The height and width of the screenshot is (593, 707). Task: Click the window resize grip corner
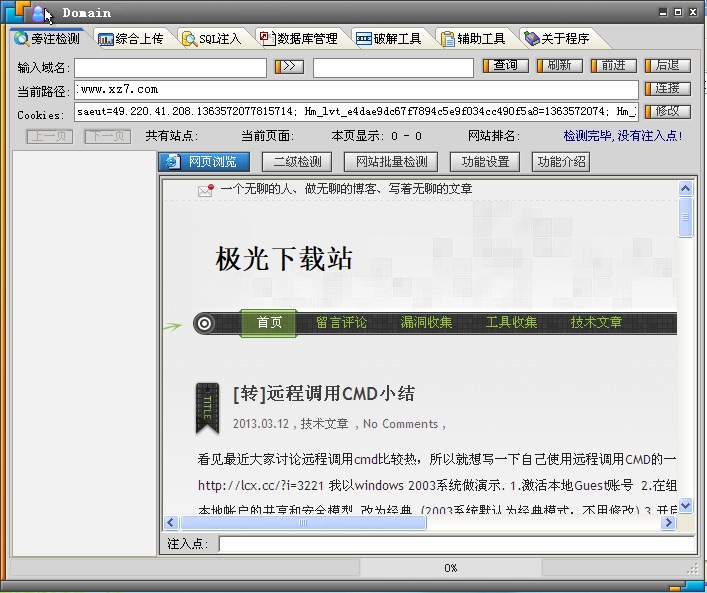[x=693, y=569]
